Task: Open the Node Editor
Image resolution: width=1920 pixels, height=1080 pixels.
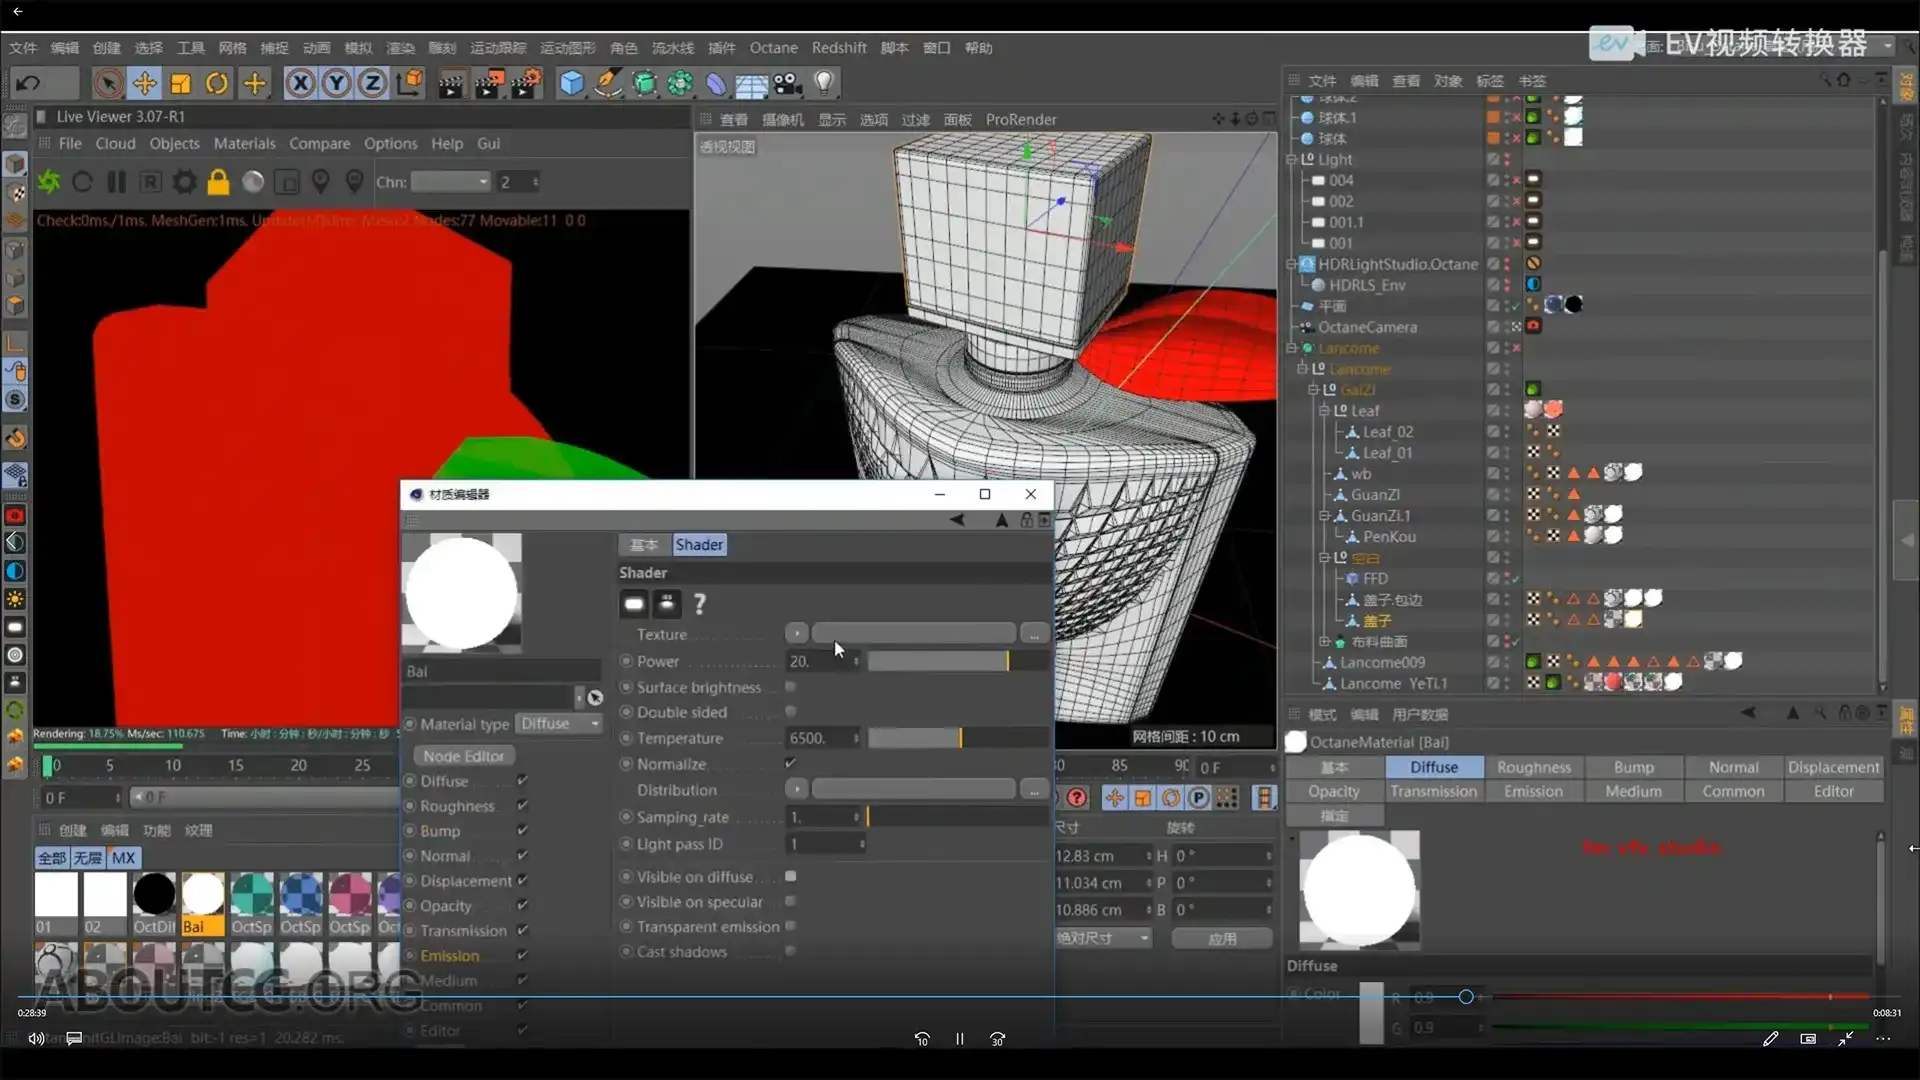Action: pyautogui.click(x=462, y=755)
